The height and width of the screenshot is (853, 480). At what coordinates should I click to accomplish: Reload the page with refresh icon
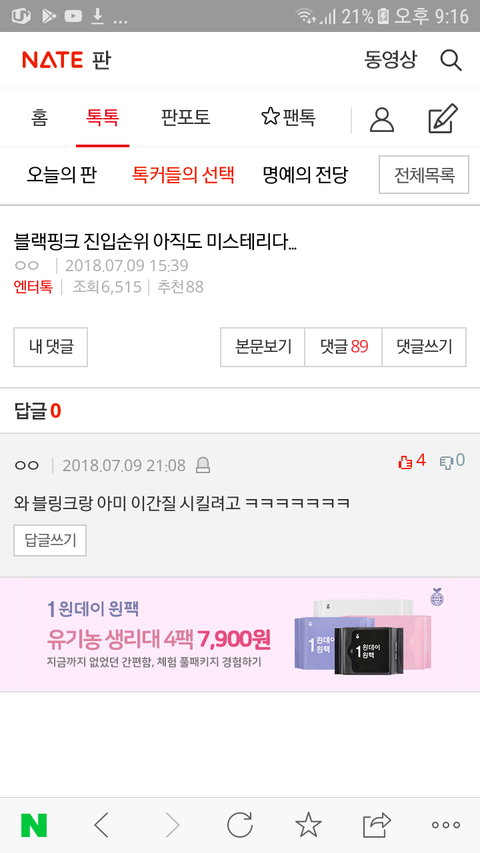tap(239, 825)
